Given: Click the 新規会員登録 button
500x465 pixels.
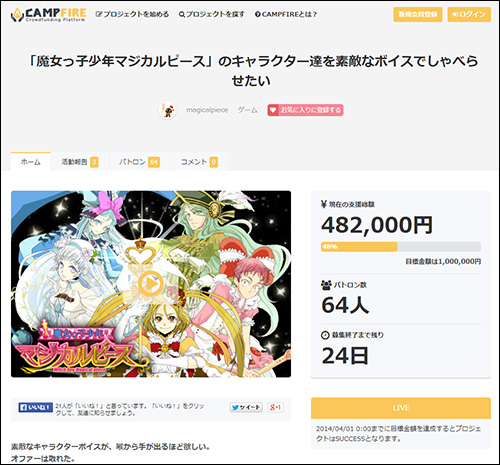Looking at the screenshot, I should click(418, 14).
